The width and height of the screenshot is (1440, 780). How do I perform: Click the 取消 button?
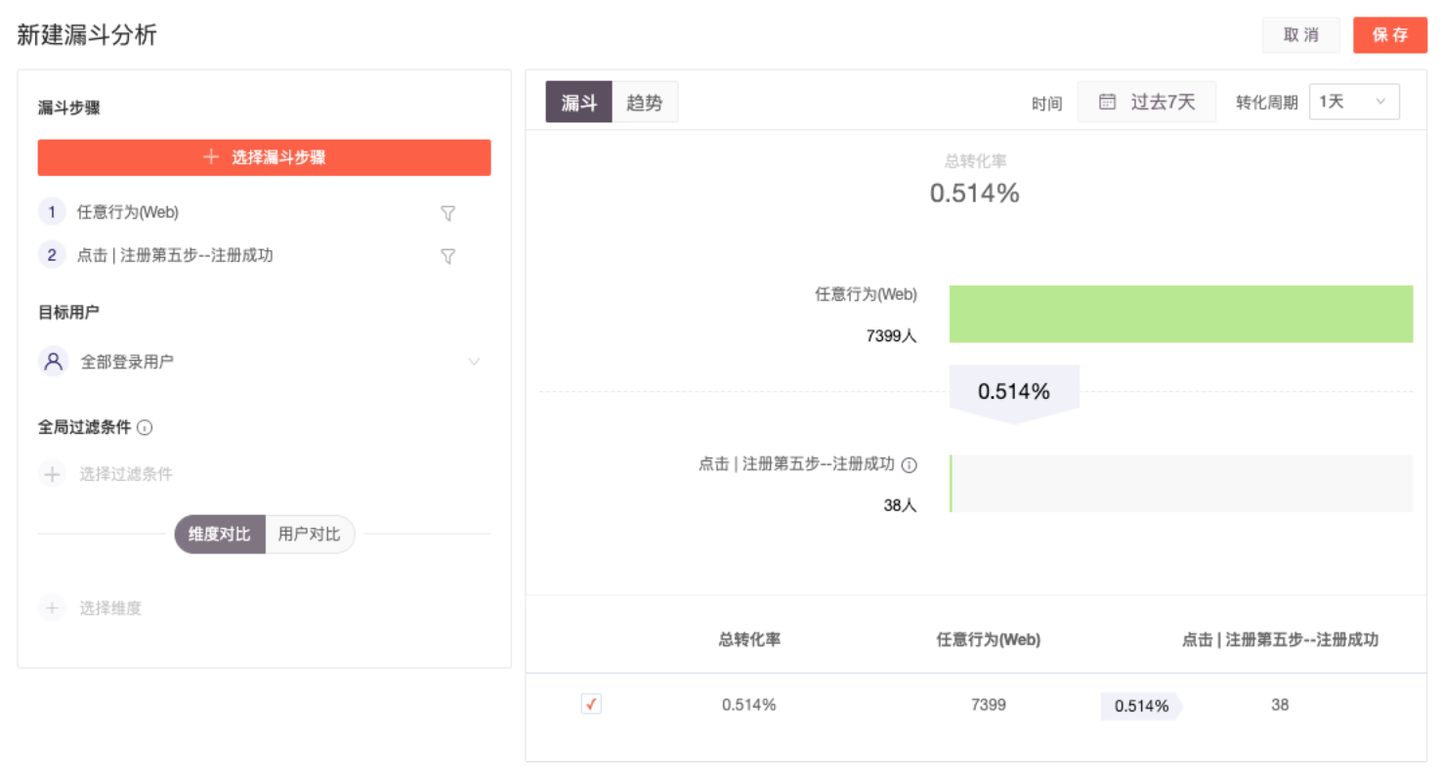(x=1301, y=35)
